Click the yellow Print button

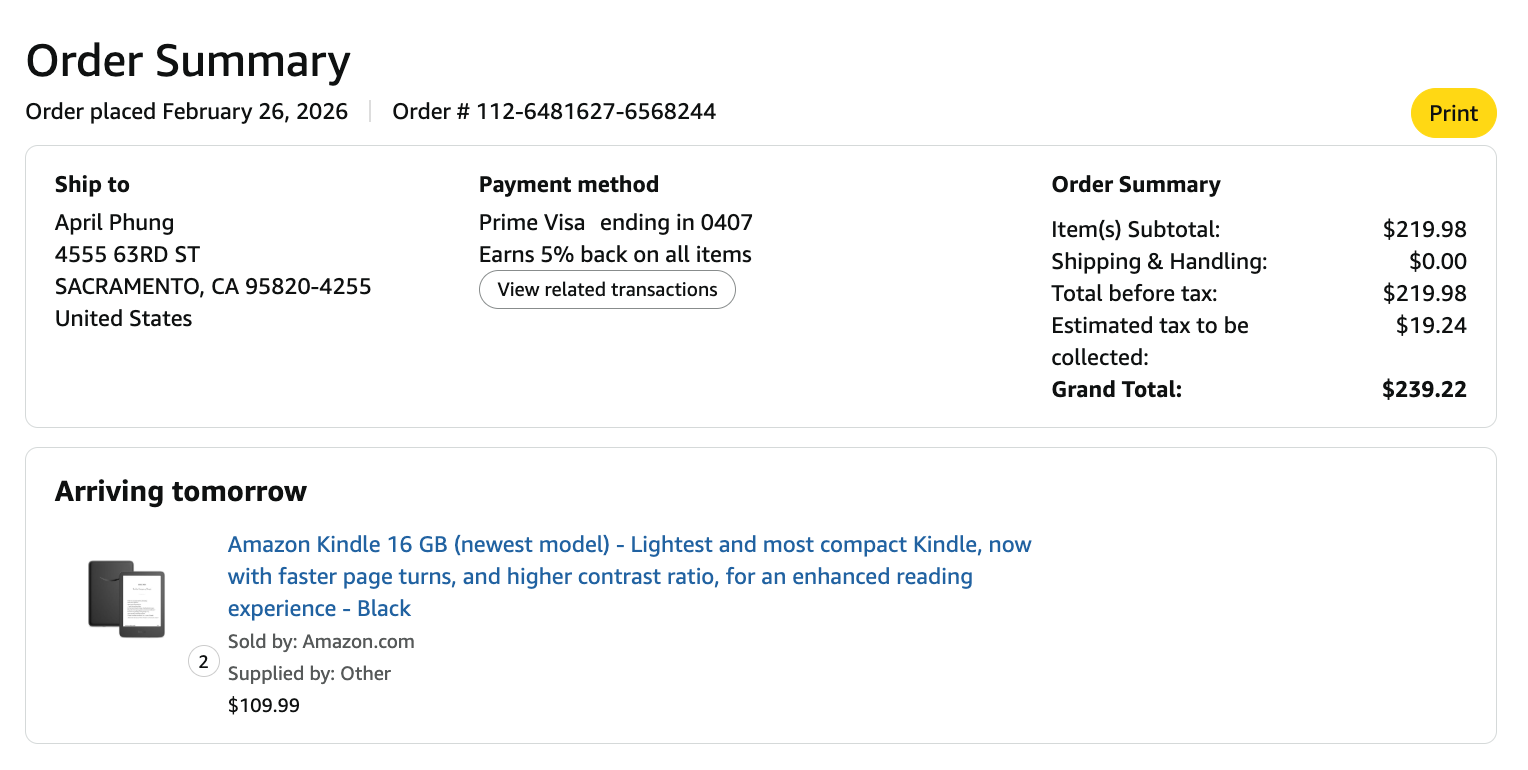tap(1452, 113)
